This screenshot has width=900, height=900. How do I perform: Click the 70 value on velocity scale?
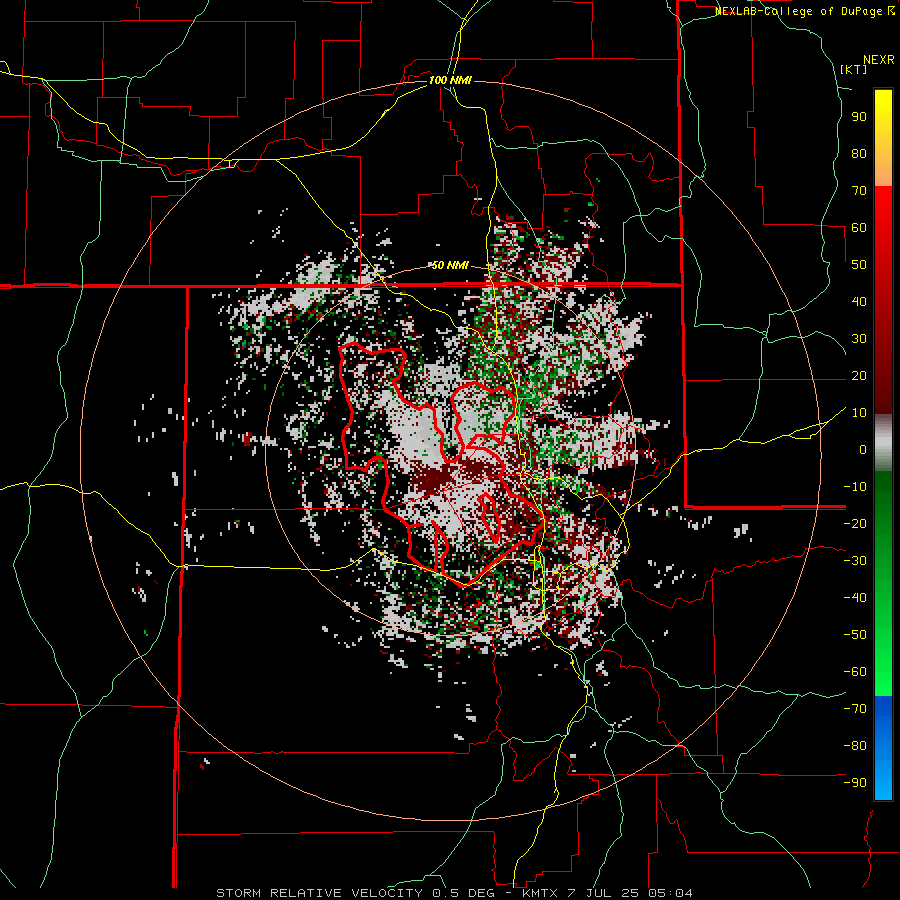pyautogui.click(x=859, y=191)
